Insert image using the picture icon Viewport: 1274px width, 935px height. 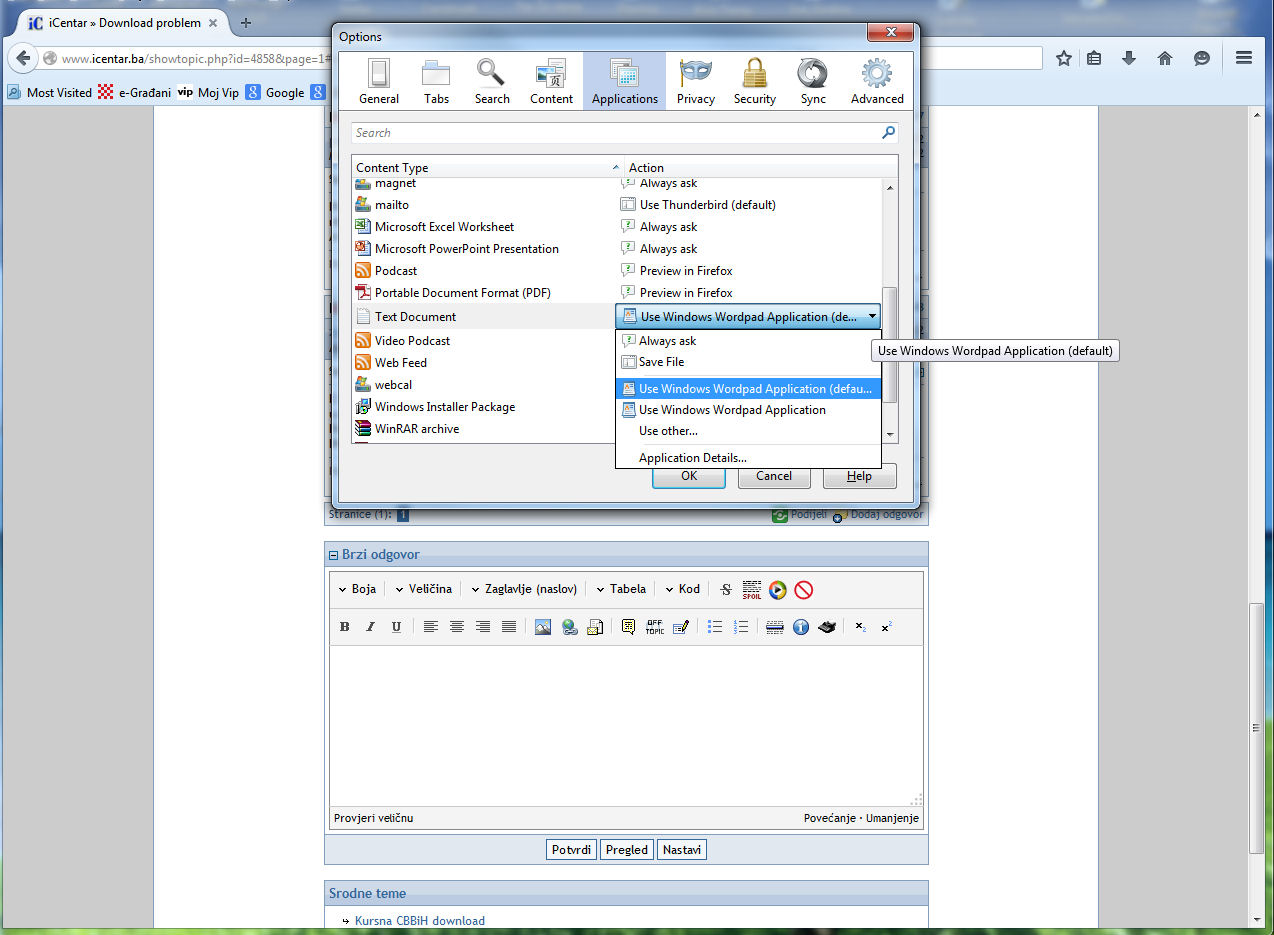click(x=543, y=627)
